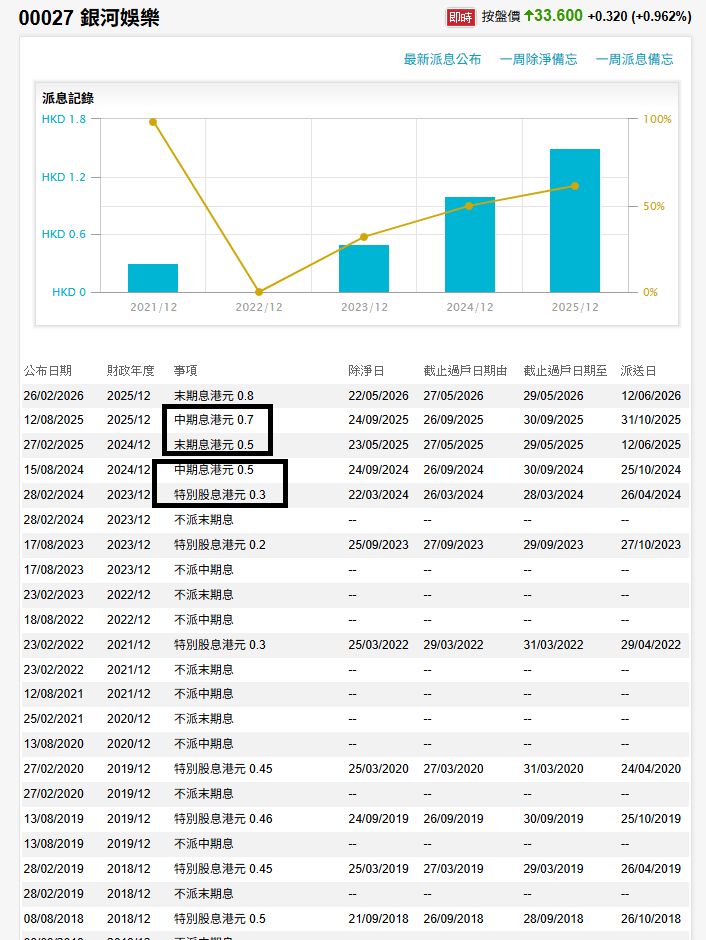Click payment date 31/10/2025
Viewport: 706px width, 940px height.
(651, 420)
